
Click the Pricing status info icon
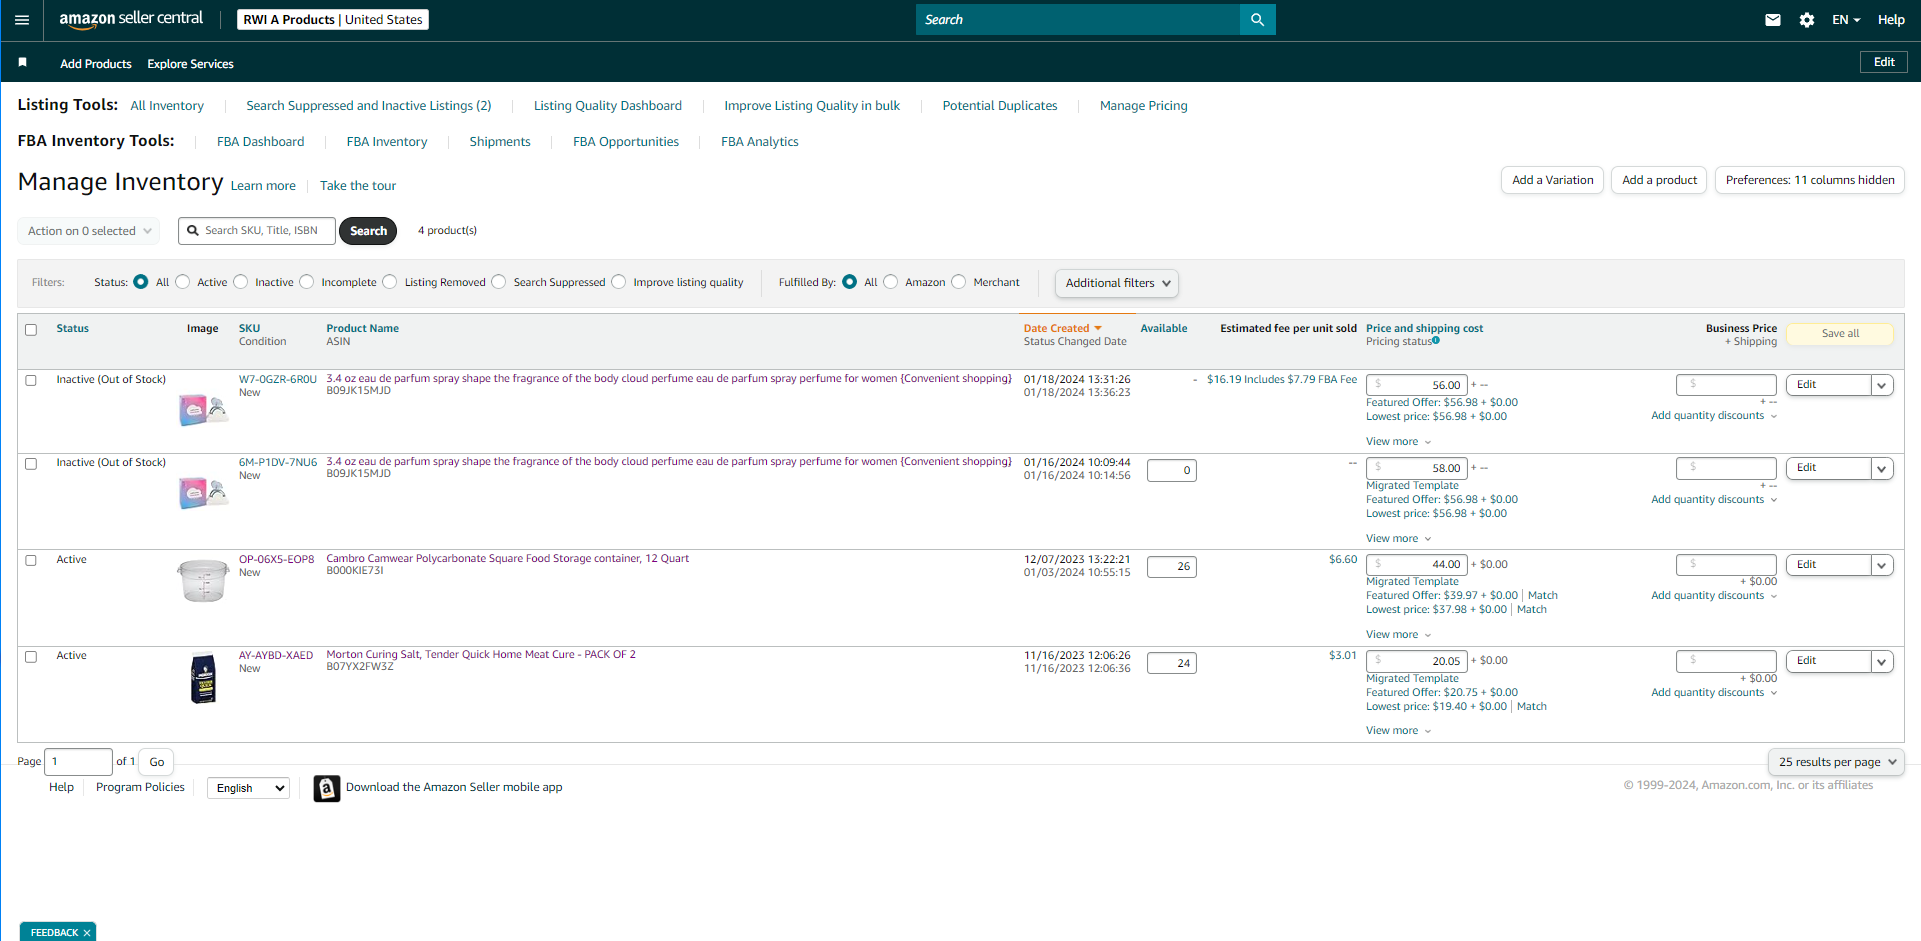[x=1436, y=341]
